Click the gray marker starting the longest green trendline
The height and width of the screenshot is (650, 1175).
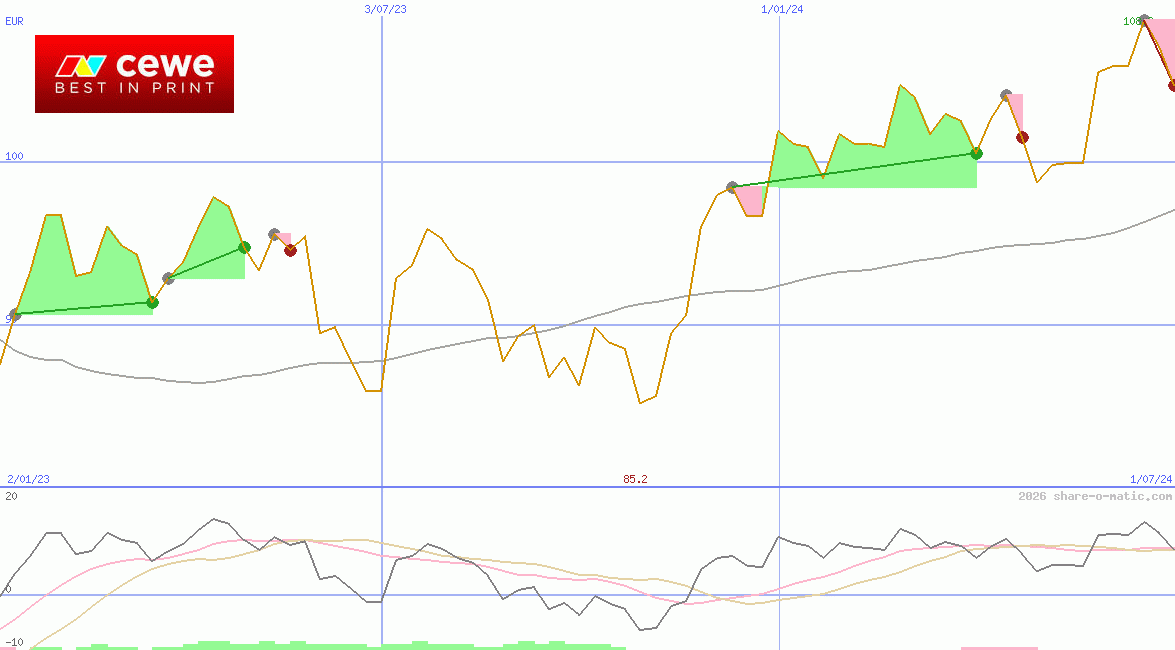(x=732, y=187)
